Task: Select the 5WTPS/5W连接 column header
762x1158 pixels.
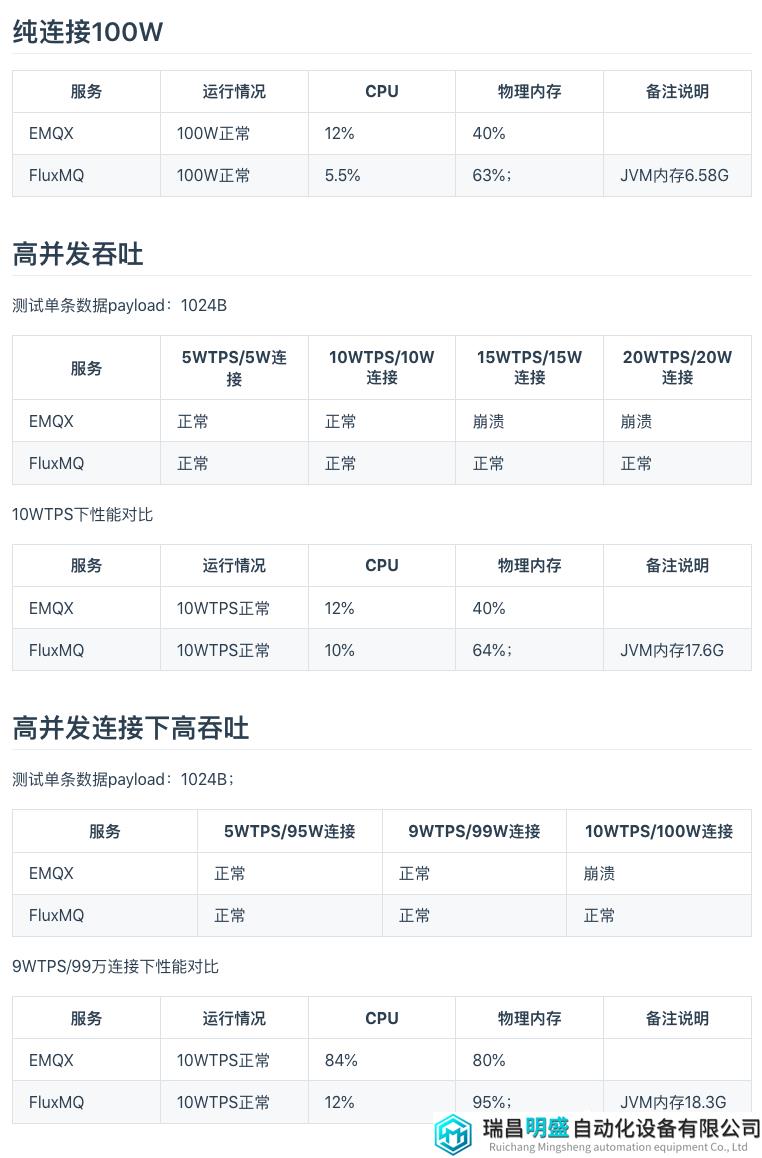Action: (x=234, y=368)
